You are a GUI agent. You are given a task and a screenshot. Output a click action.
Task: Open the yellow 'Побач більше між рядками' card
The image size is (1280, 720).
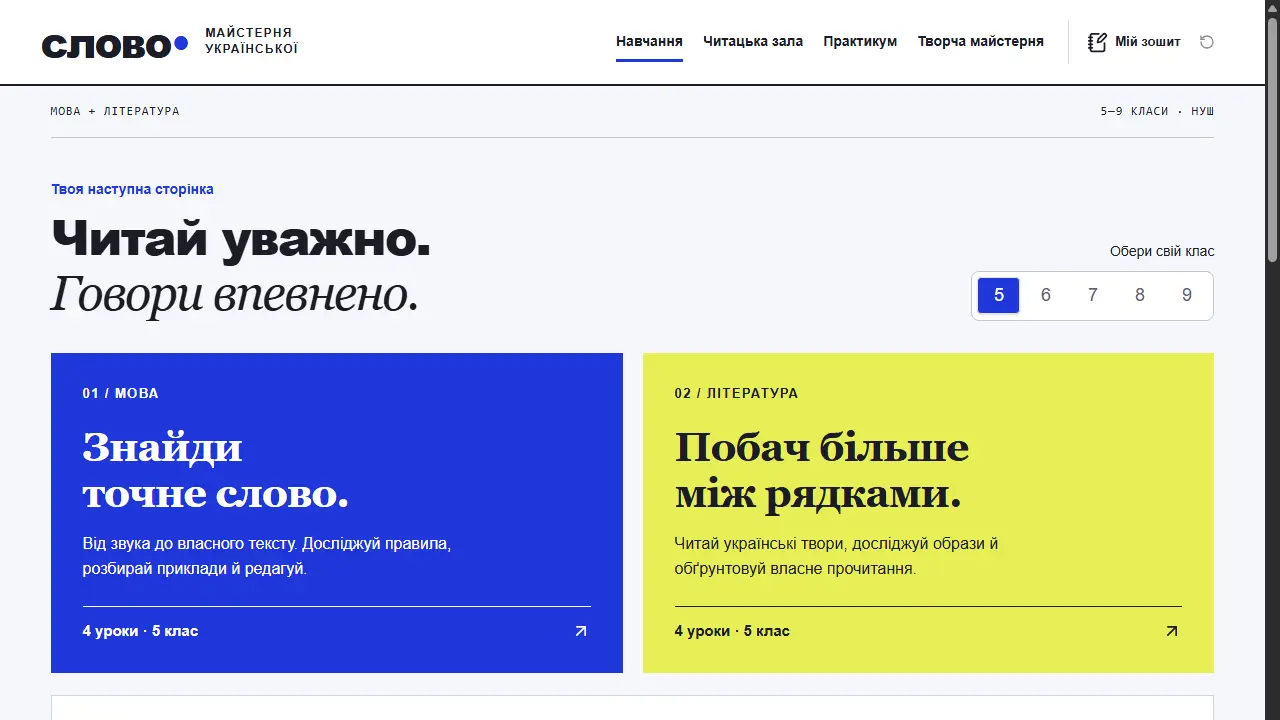point(928,513)
